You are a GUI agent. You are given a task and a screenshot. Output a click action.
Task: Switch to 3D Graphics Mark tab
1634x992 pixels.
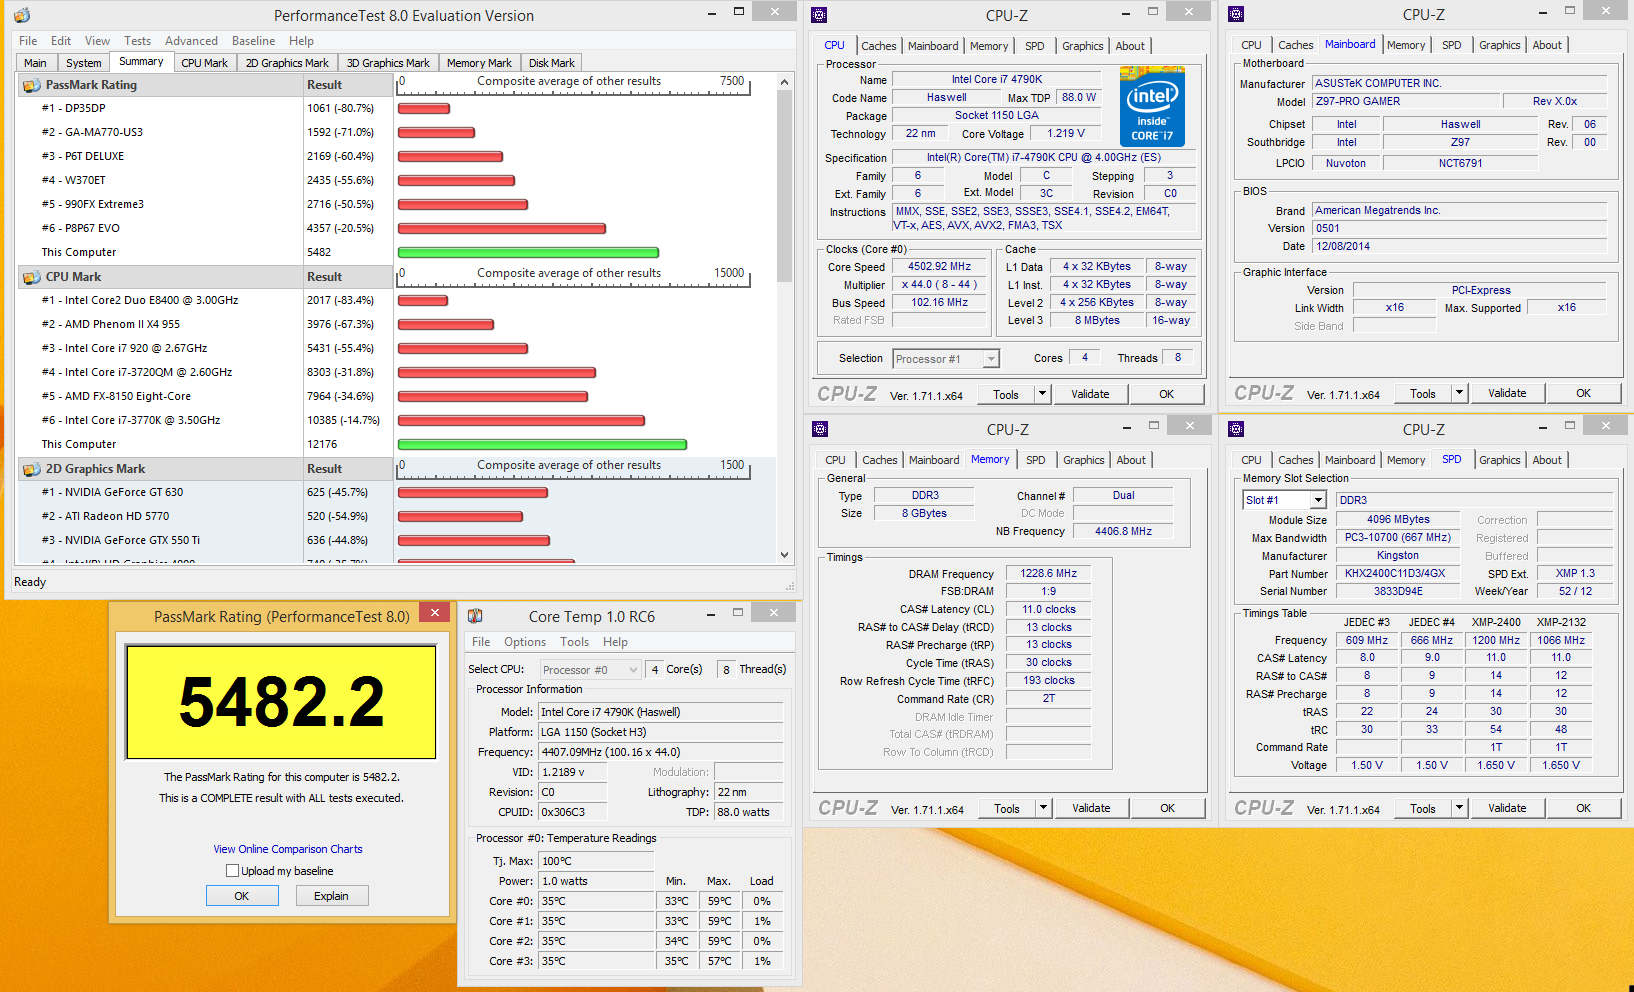pyautogui.click(x=388, y=63)
